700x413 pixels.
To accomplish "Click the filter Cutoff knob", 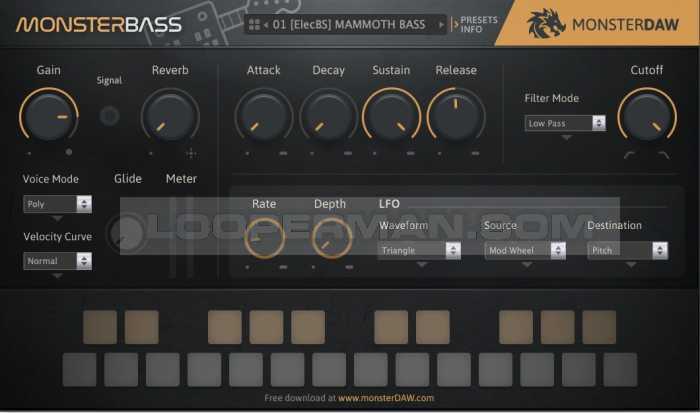I will tap(646, 116).
